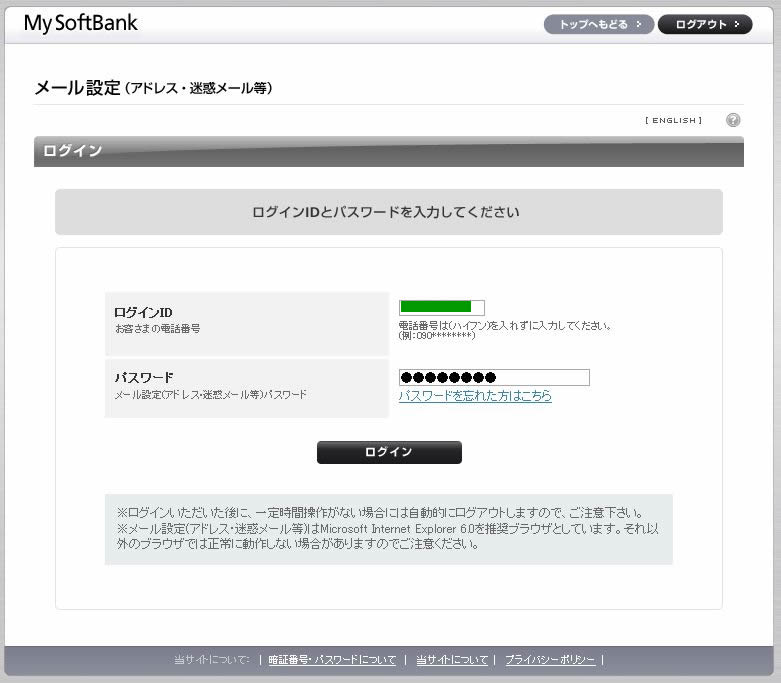Click the My SoftBank logo
781x683 pixels.
pyautogui.click(x=81, y=23)
